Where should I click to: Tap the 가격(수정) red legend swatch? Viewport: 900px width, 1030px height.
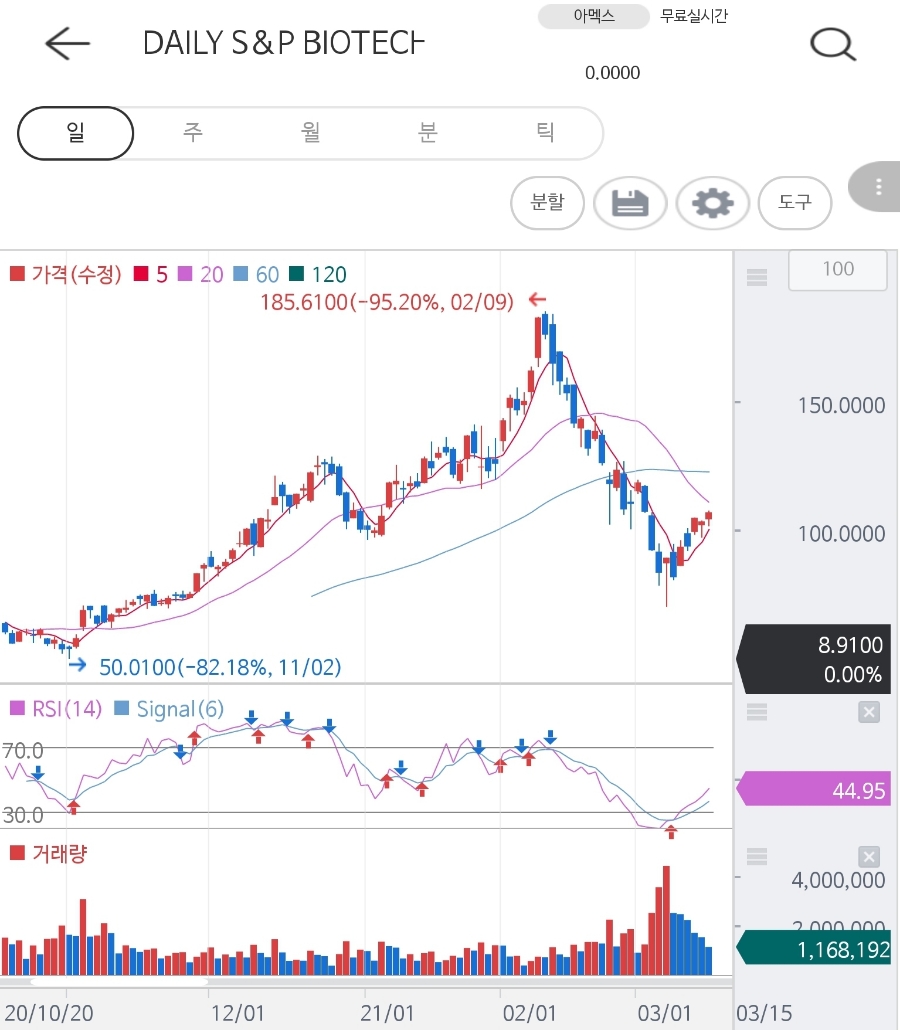pos(16,274)
